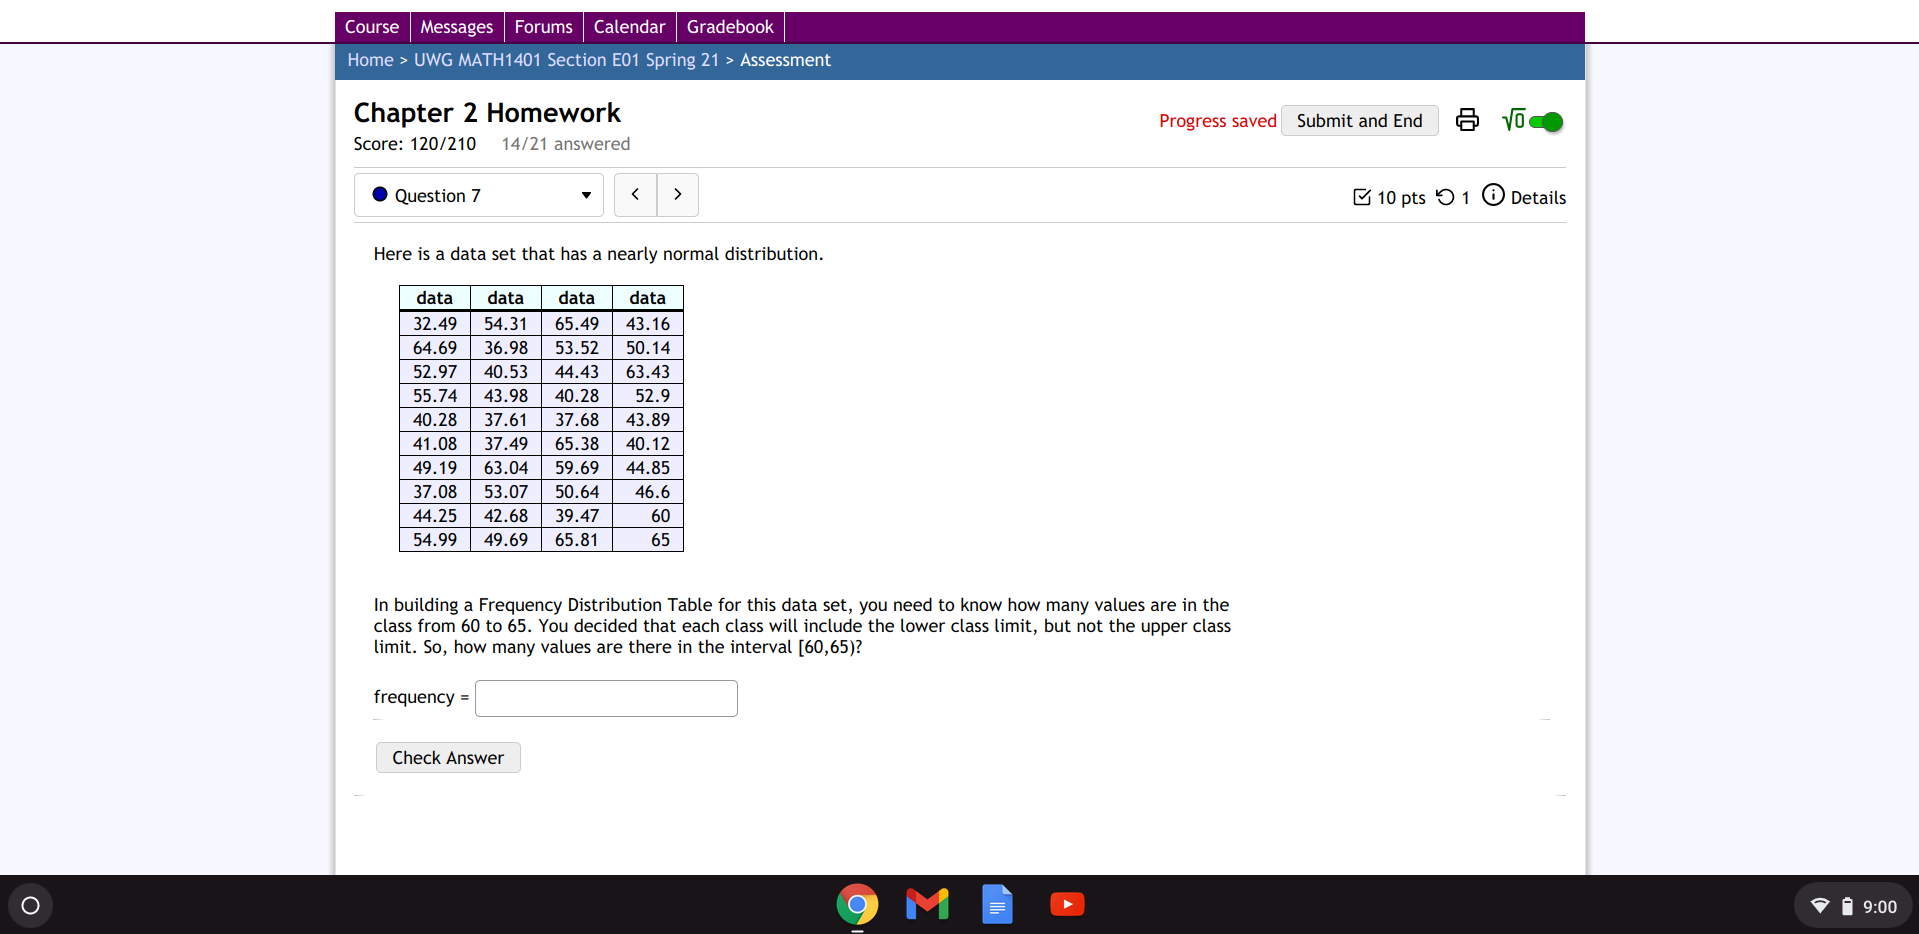Open the Gradebook menu
1919x934 pixels.
click(x=729, y=26)
